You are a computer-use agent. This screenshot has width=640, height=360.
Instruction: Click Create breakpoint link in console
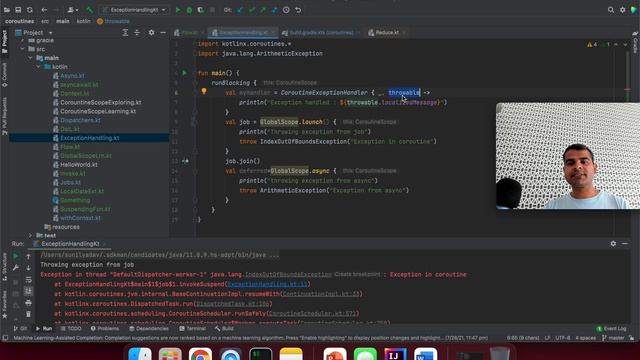[357, 274]
